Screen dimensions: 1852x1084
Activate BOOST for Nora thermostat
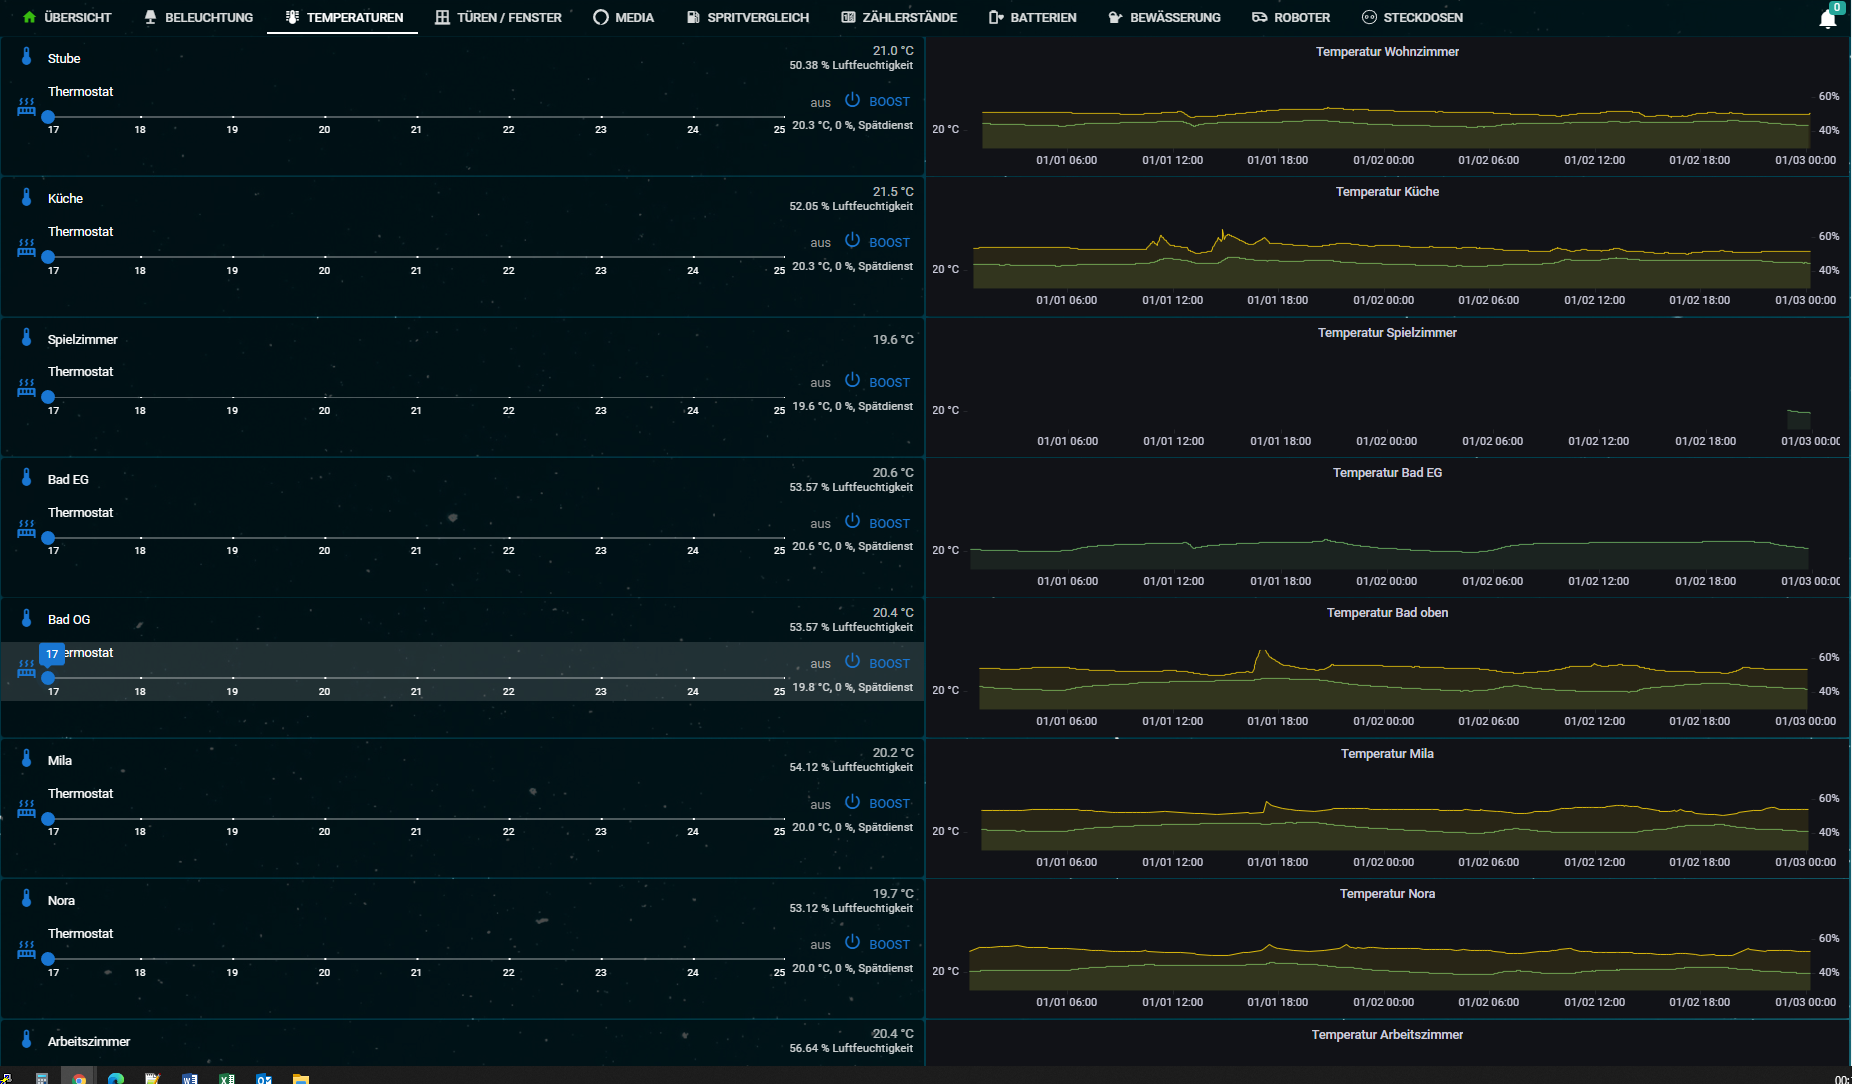[x=889, y=945]
